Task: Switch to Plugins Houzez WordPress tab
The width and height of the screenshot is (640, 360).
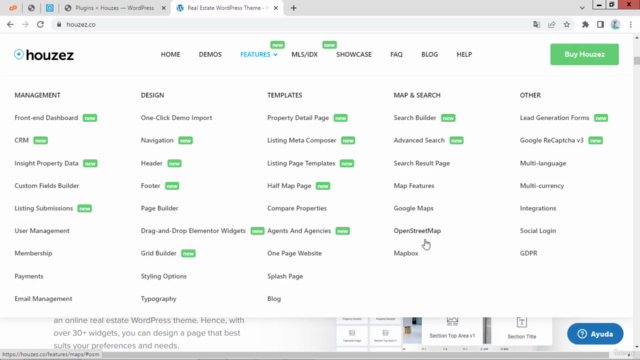Action: [115, 8]
